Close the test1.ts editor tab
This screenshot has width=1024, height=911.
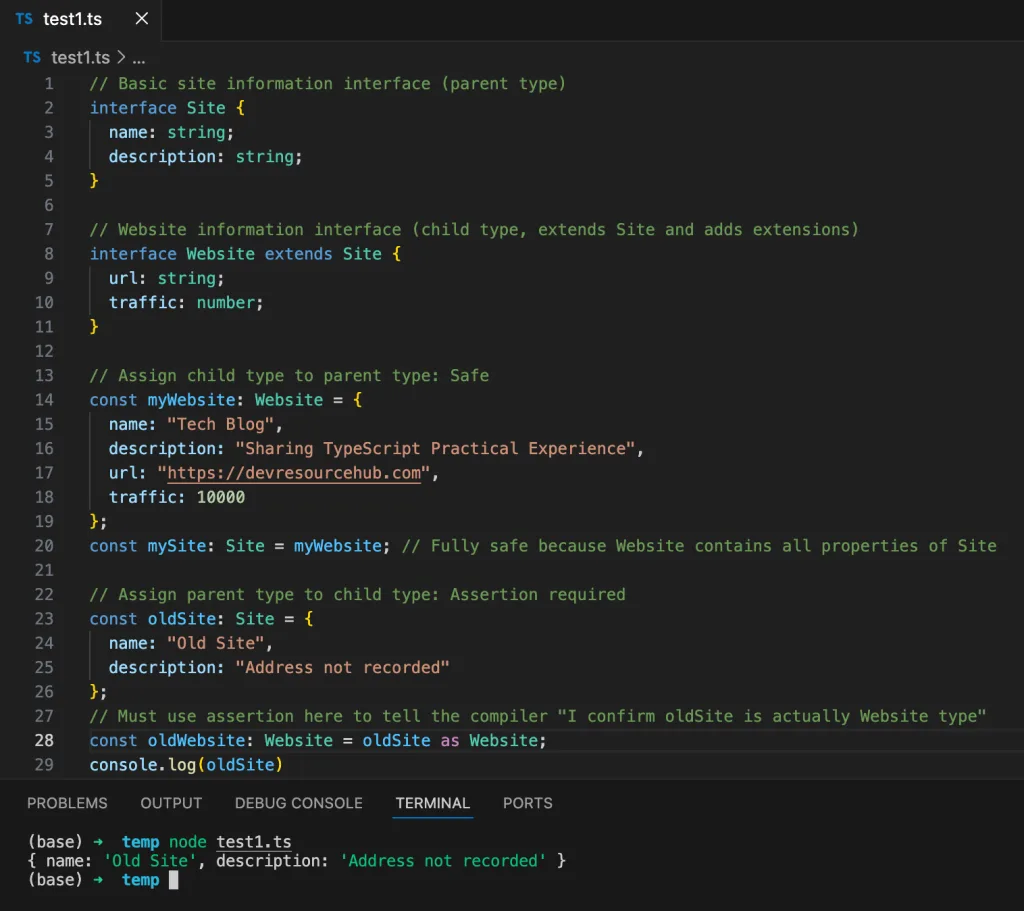click(x=140, y=18)
